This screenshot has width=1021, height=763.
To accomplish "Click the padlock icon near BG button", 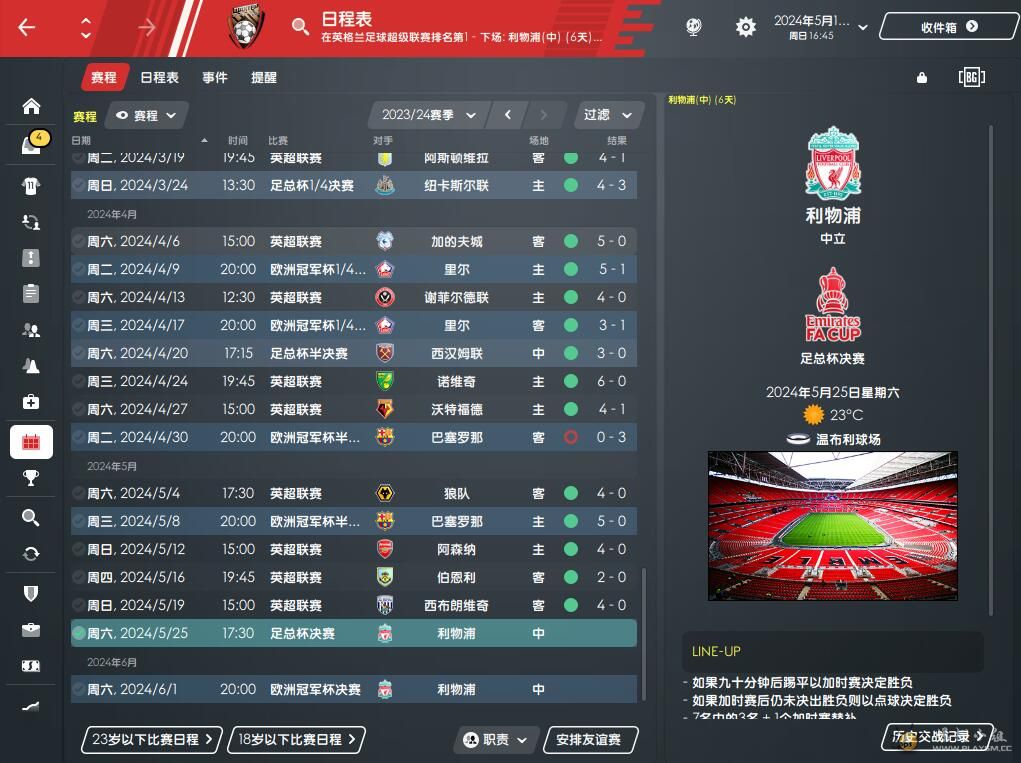I will click(x=921, y=78).
